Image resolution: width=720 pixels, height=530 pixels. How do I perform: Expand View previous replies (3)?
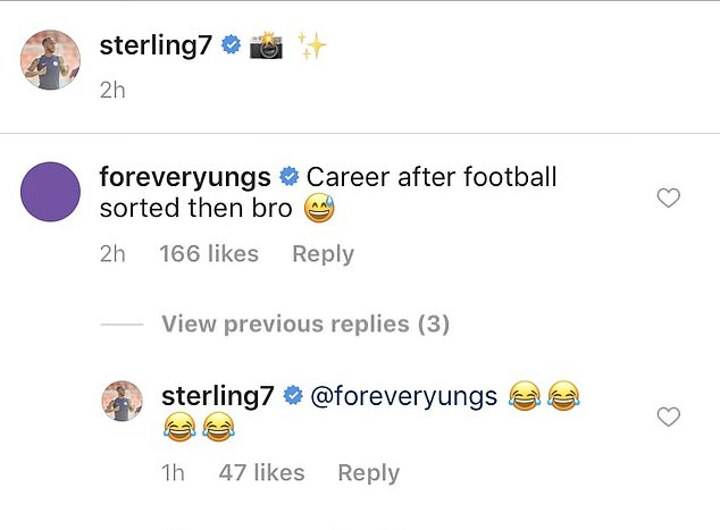pos(305,324)
